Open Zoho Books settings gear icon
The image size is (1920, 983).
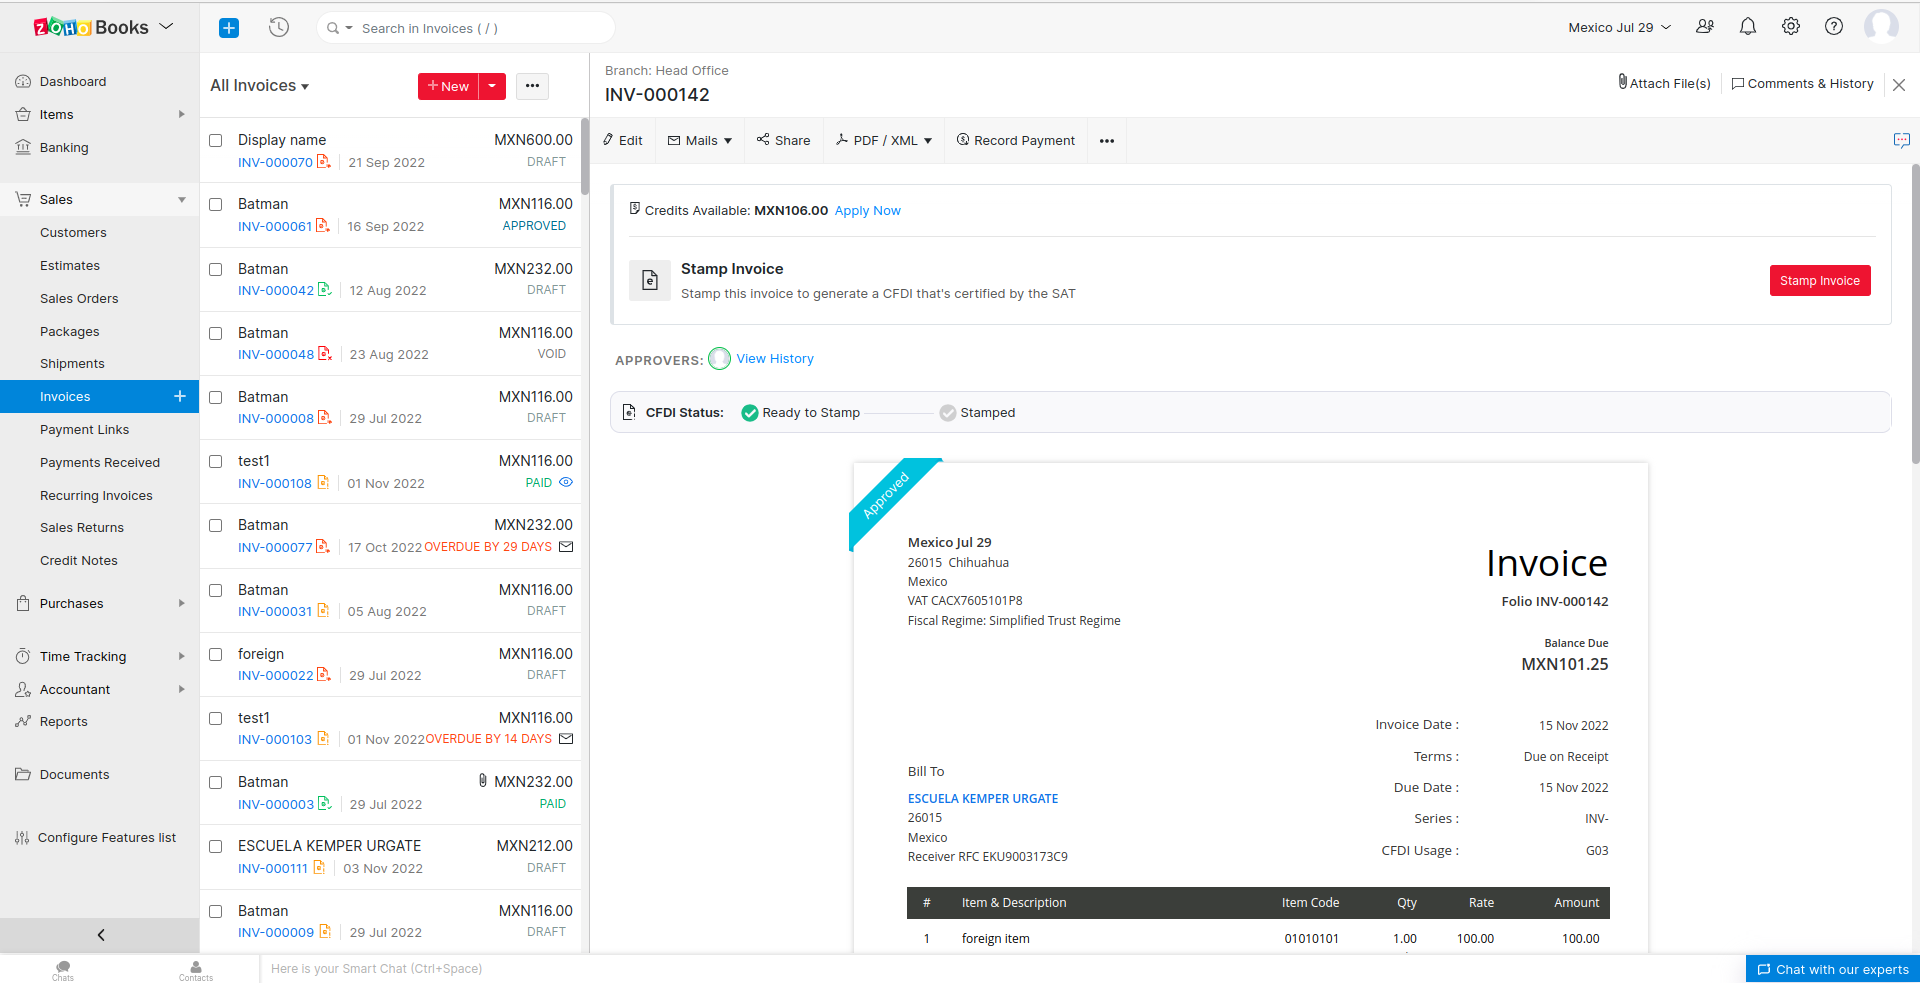(1791, 26)
